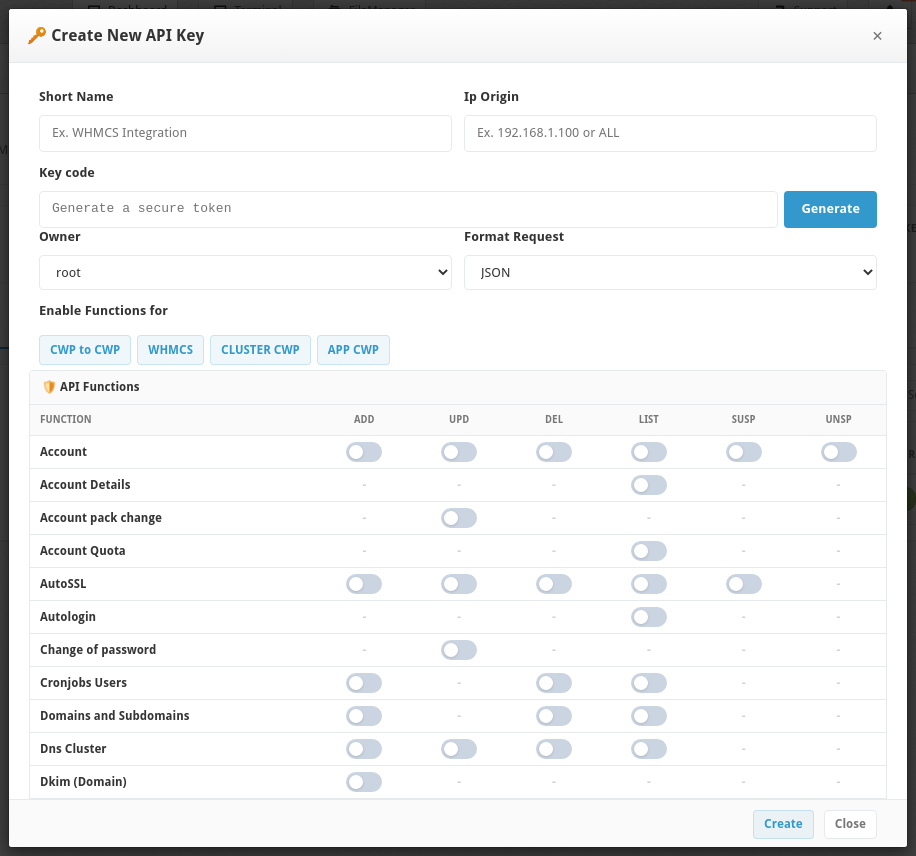Turn on Change of password UPD switch
This screenshot has height=856, width=916.
459,650
